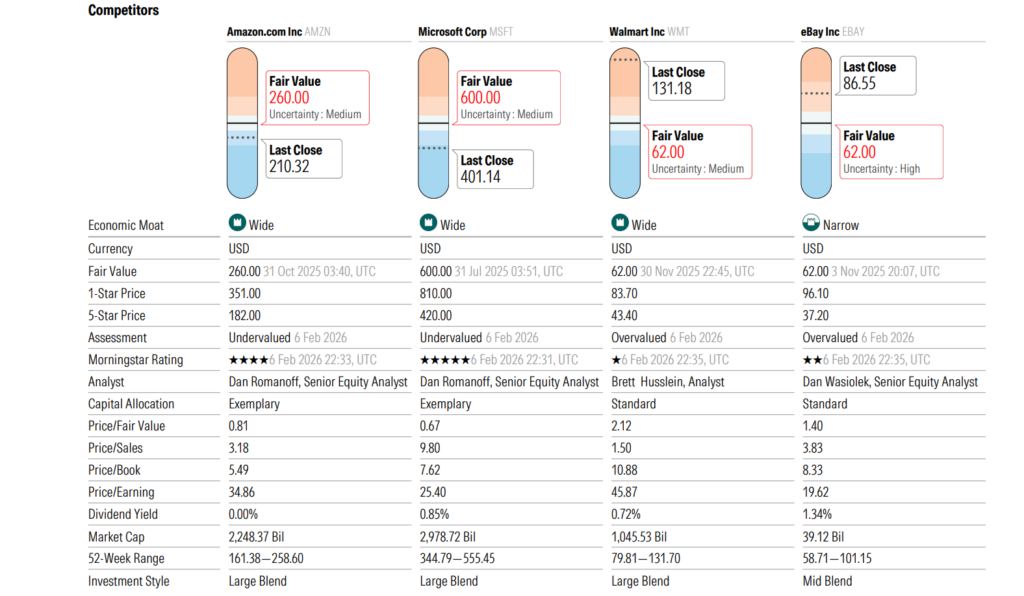This screenshot has height=596, width=1024.
Task: Click Microsoft's wide moat crown icon
Action: [x=428, y=224]
